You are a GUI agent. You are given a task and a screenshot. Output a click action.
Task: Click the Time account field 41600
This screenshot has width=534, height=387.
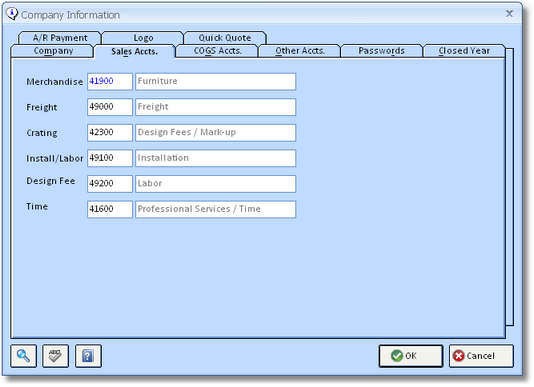pyautogui.click(x=110, y=209)
